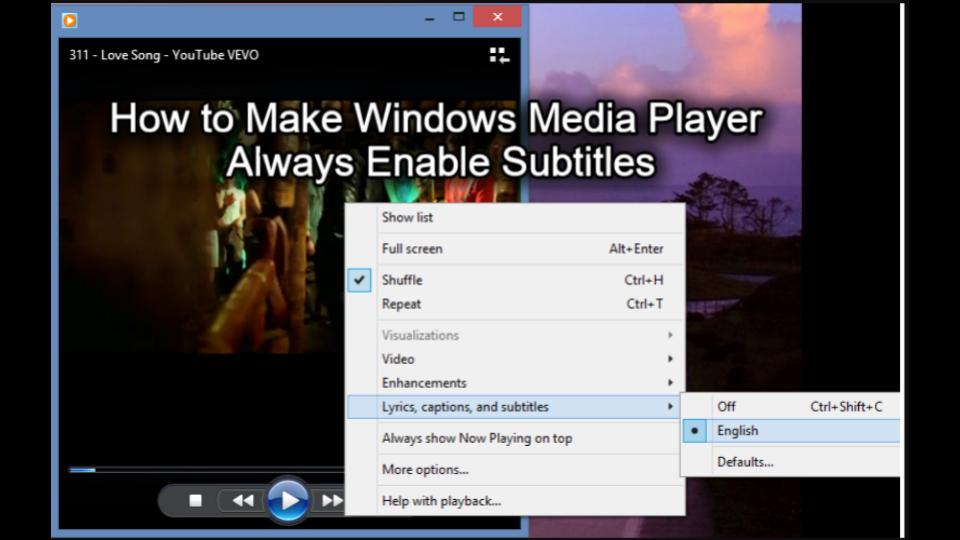This screenshot has height=540, width=960.
Task: Turn subtitles Off in the submenu
Action: (x=726, y=407)
